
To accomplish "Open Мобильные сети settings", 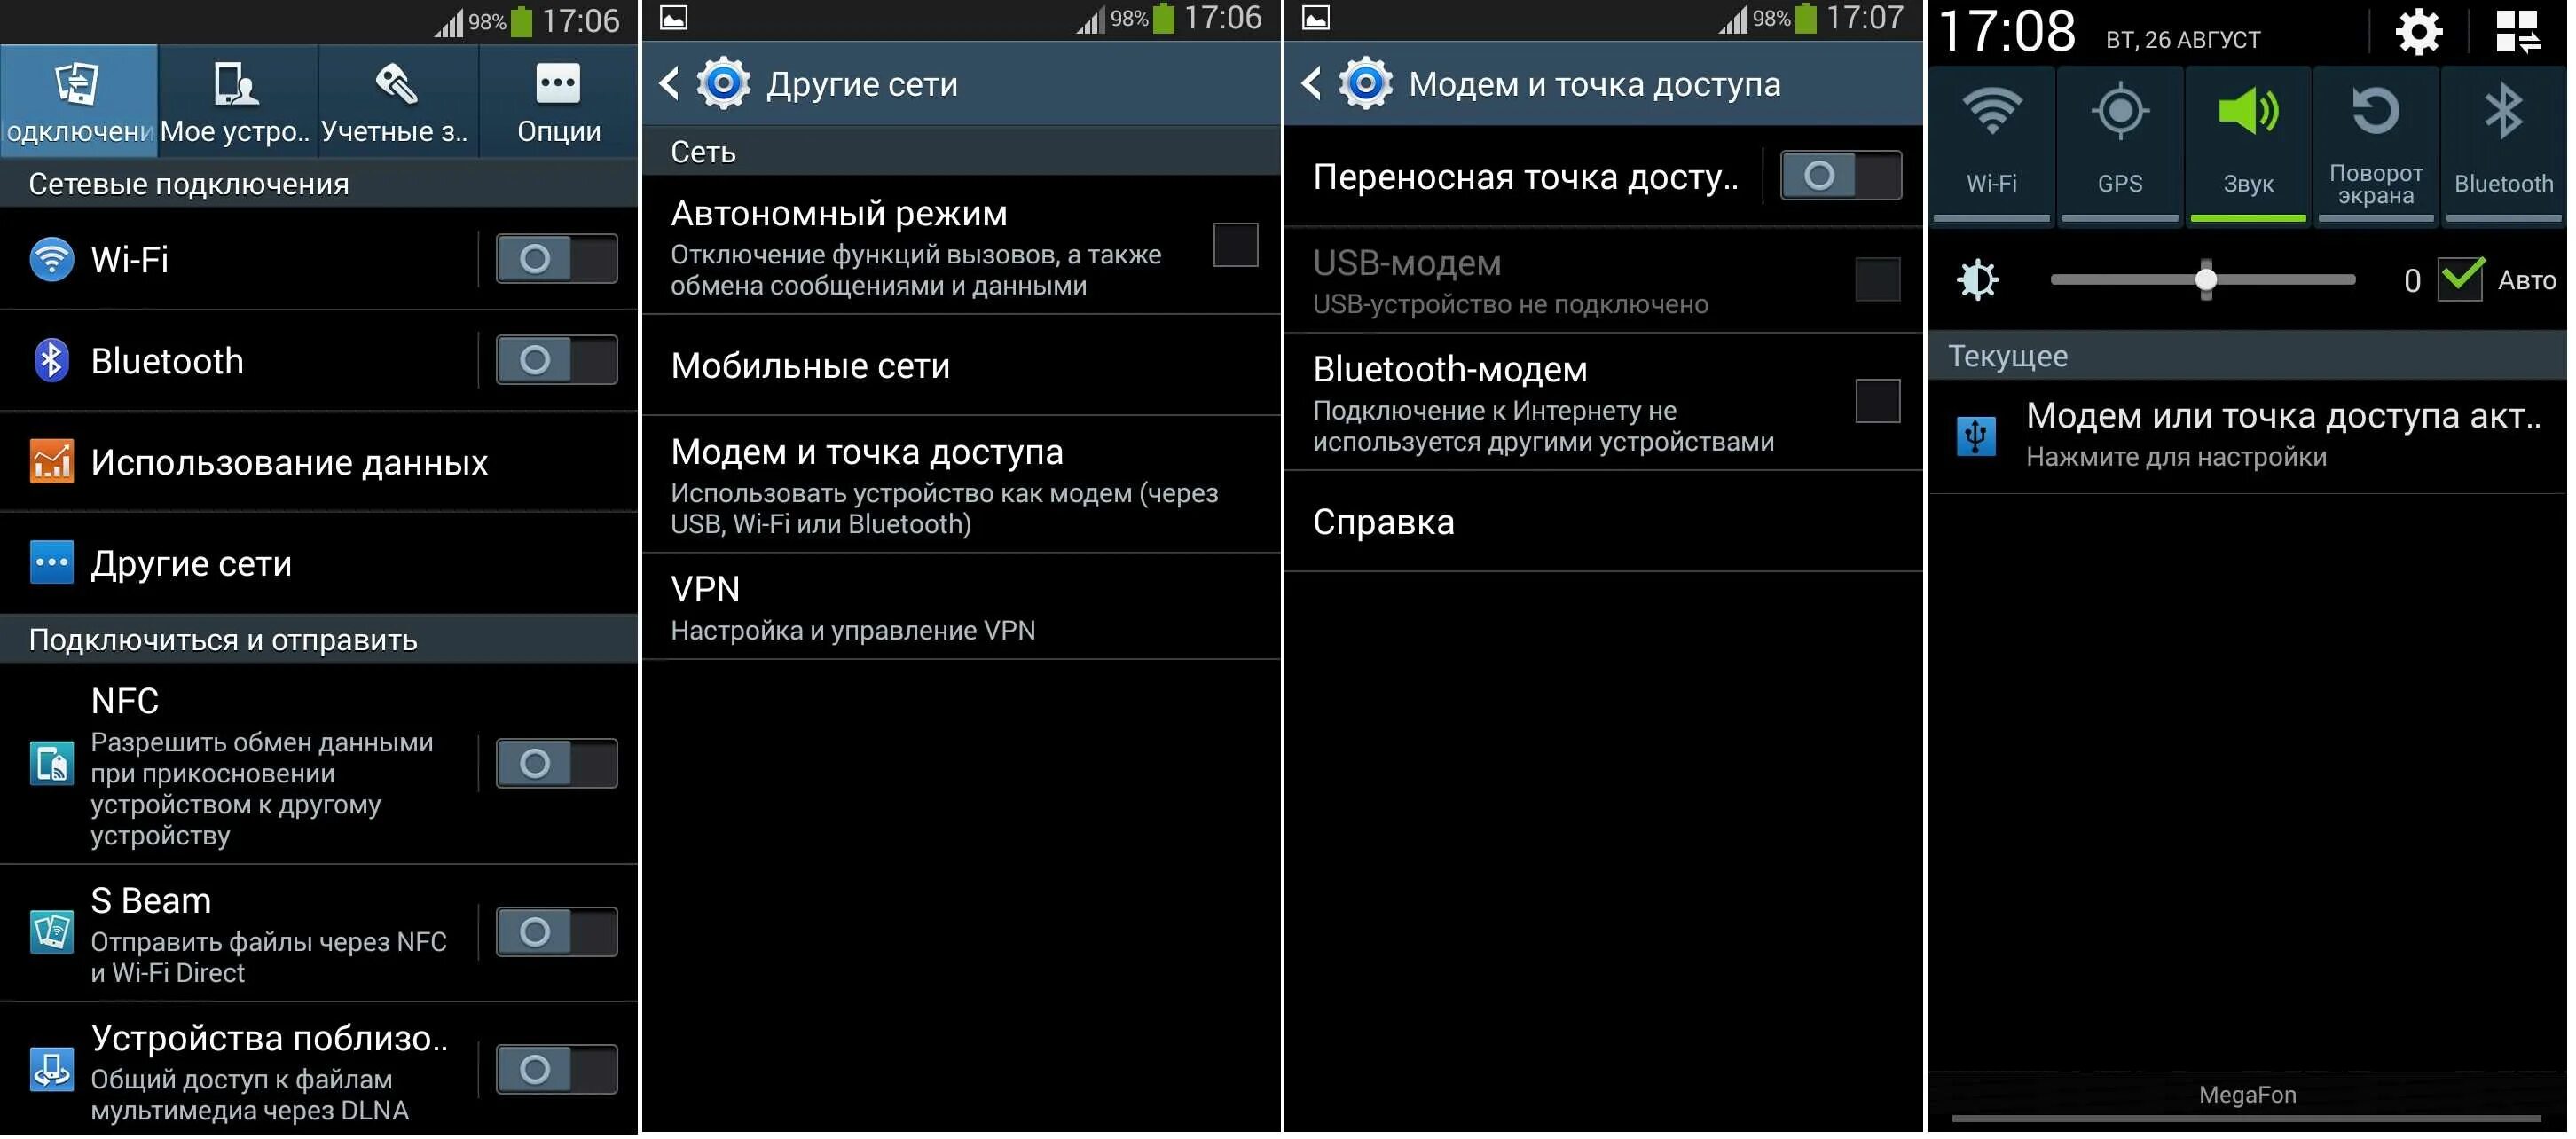I will click(x=962, y=360).
